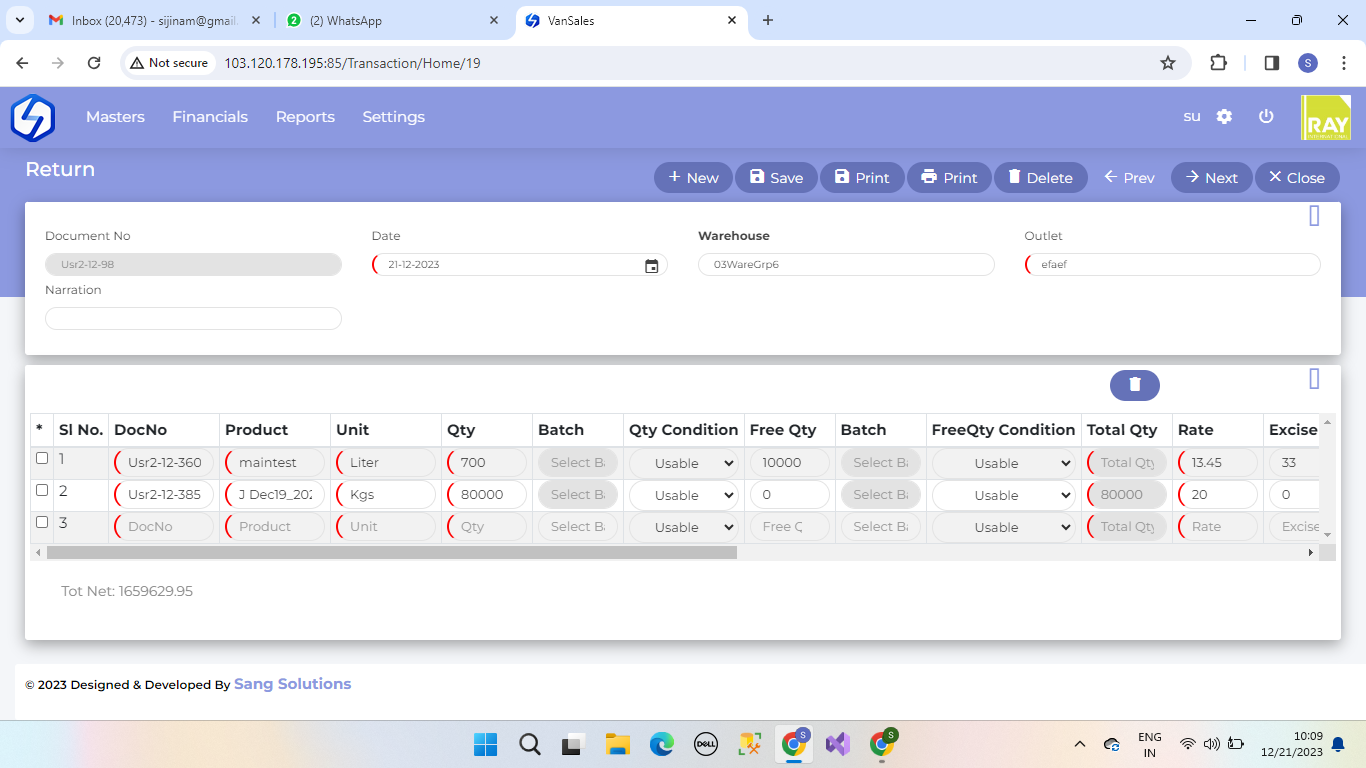This screenshot has width=1366, height=768.
Task: Follow the Sang Solutions link
Action: 292,684
